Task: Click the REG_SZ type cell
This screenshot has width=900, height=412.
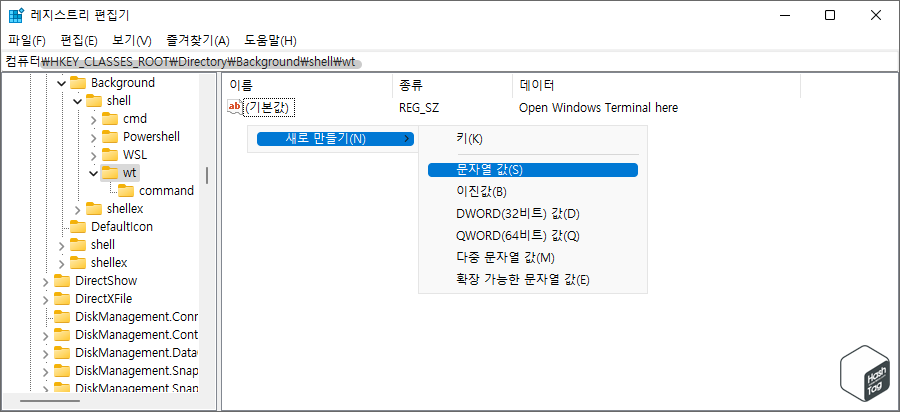Action: (419, 107)
